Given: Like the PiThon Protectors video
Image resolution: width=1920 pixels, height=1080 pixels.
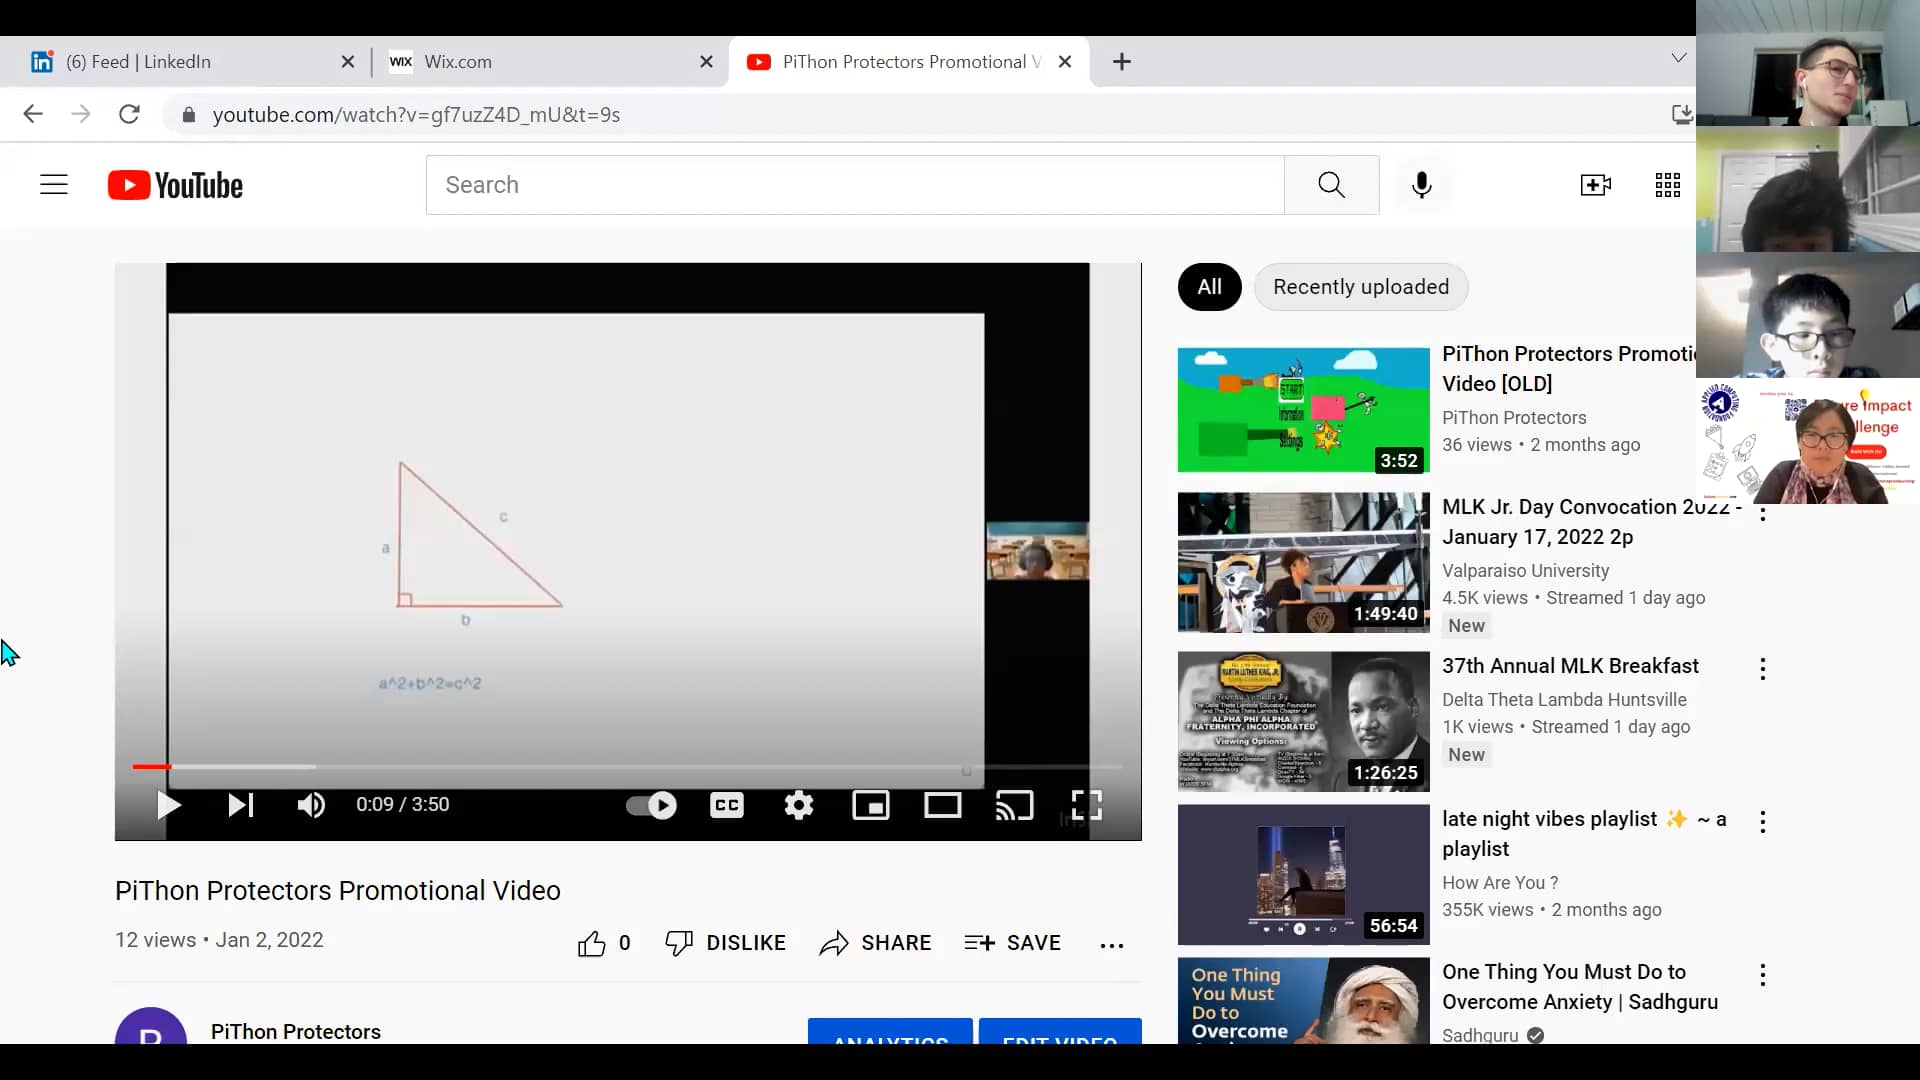Looking at the screenshot, I should point(592,943).
